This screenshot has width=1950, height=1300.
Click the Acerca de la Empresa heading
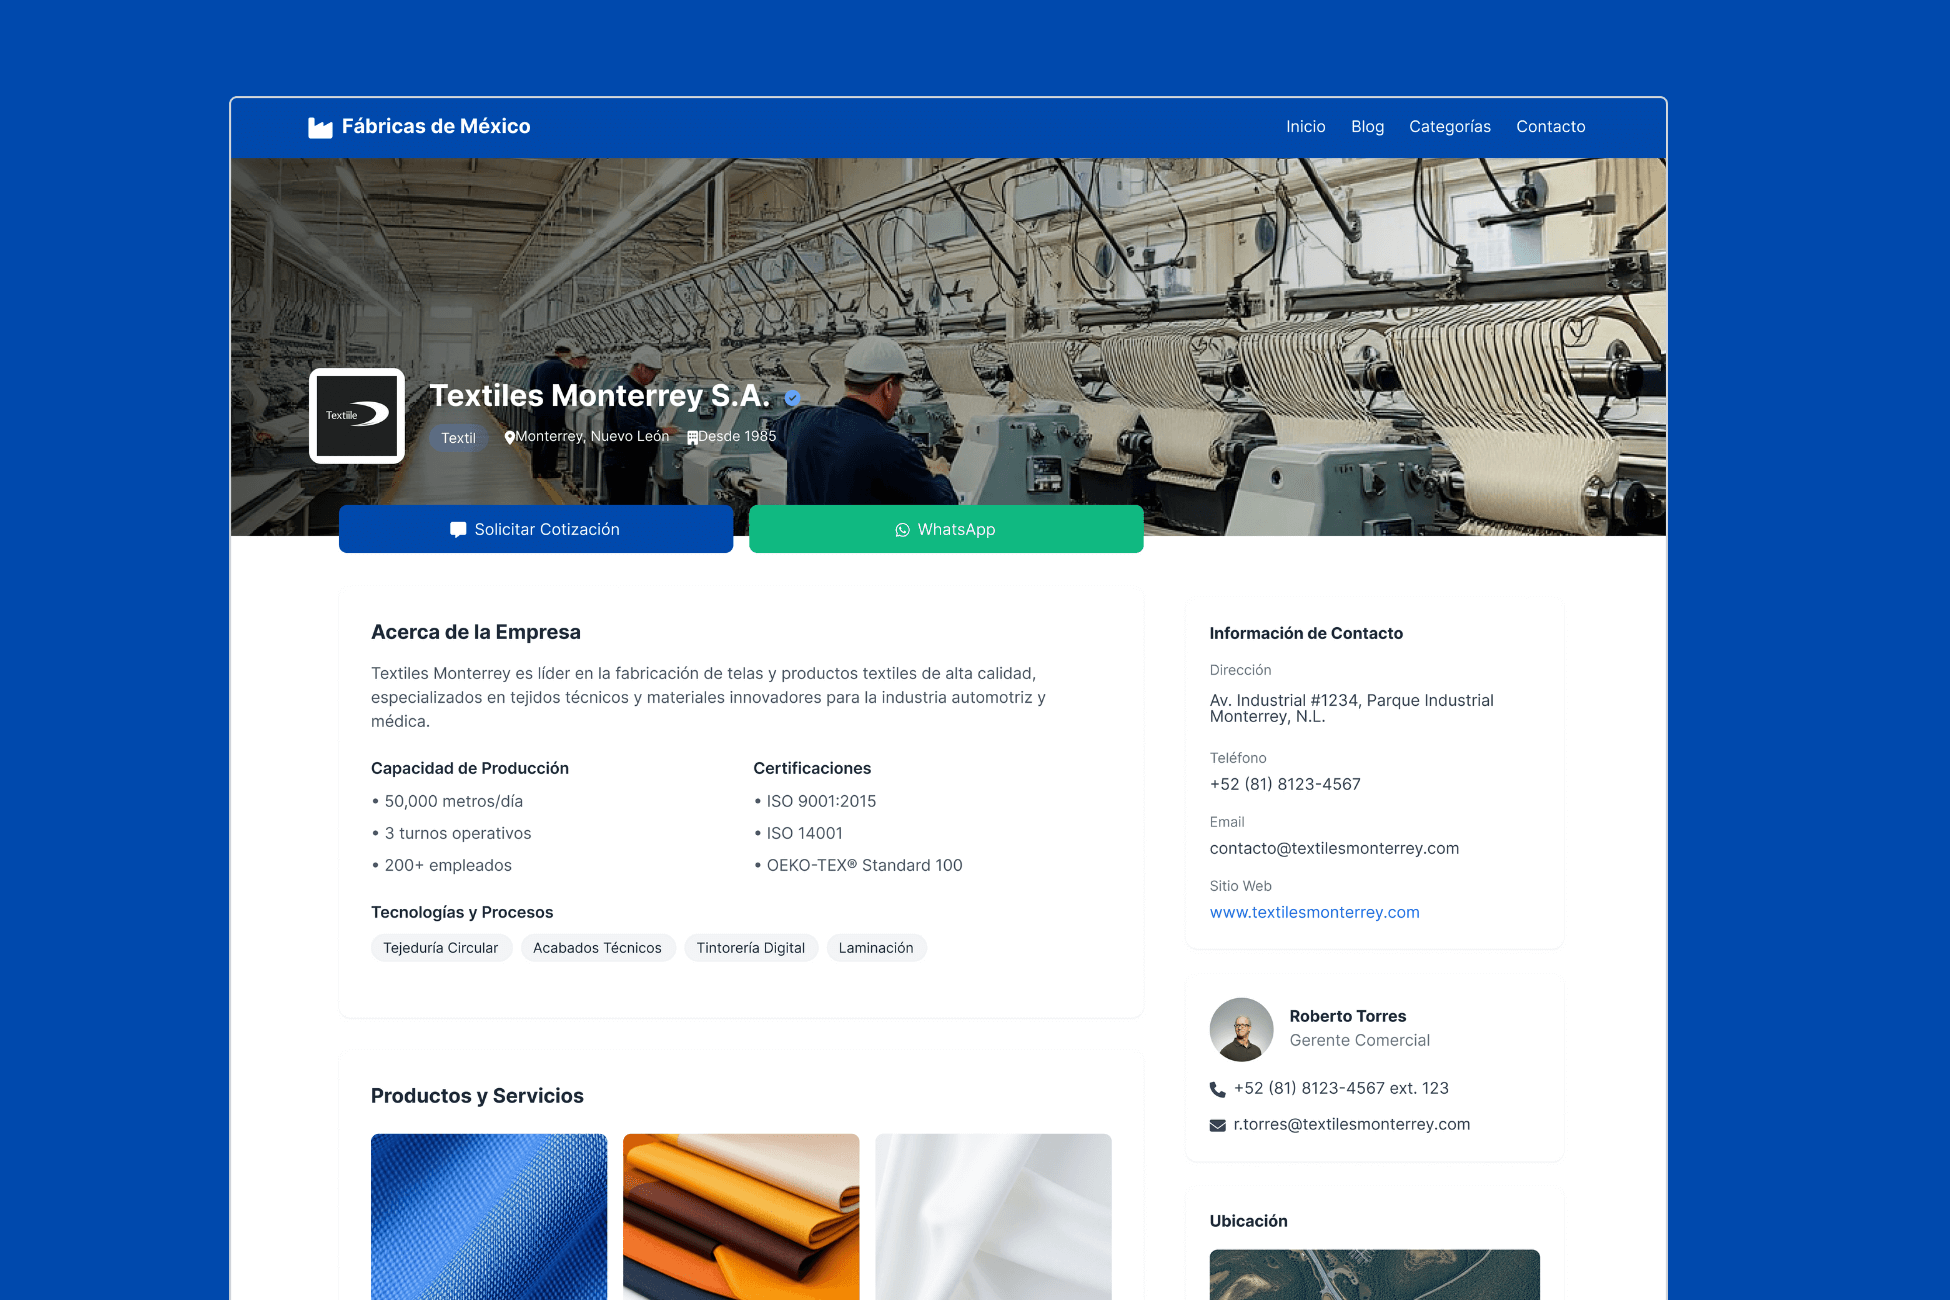(476, 632)
